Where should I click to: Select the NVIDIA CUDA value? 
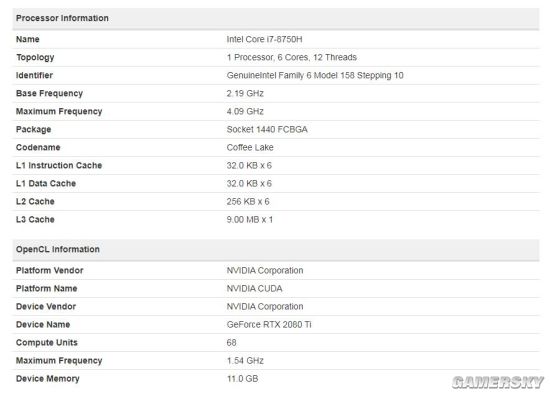coord(254,289)
